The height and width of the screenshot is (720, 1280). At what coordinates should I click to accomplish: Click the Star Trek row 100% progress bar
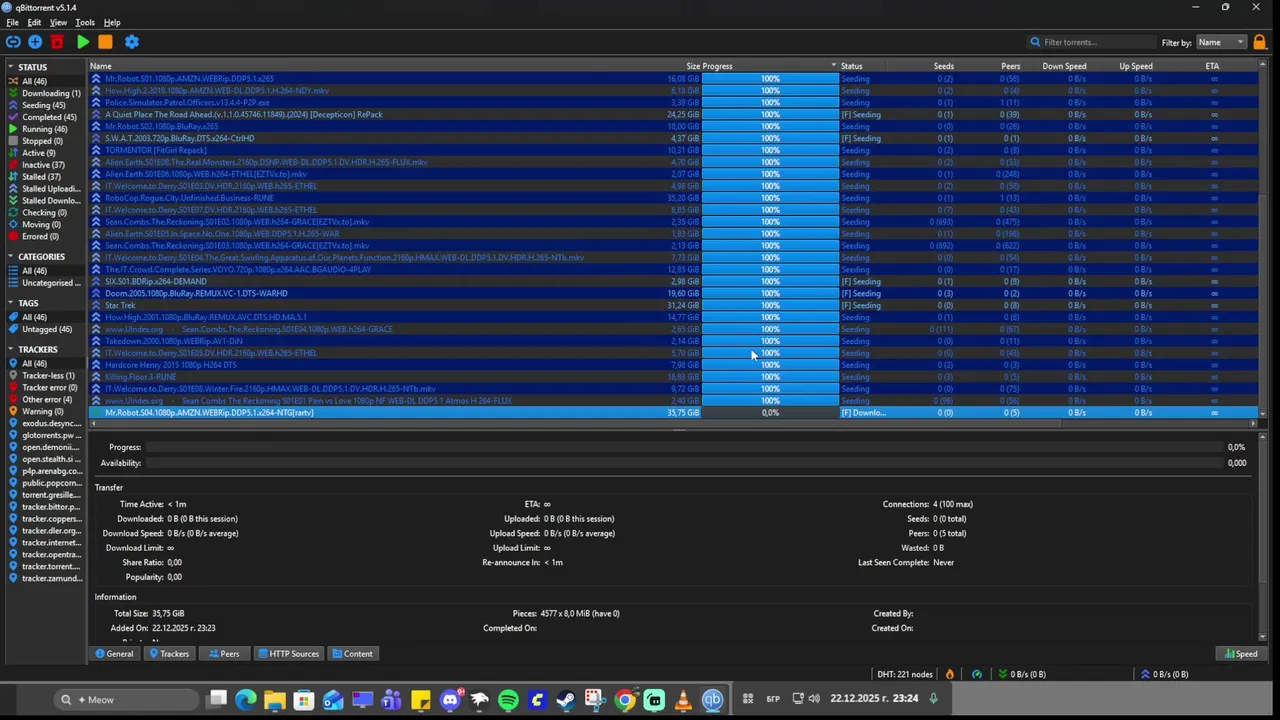[770, 305]
